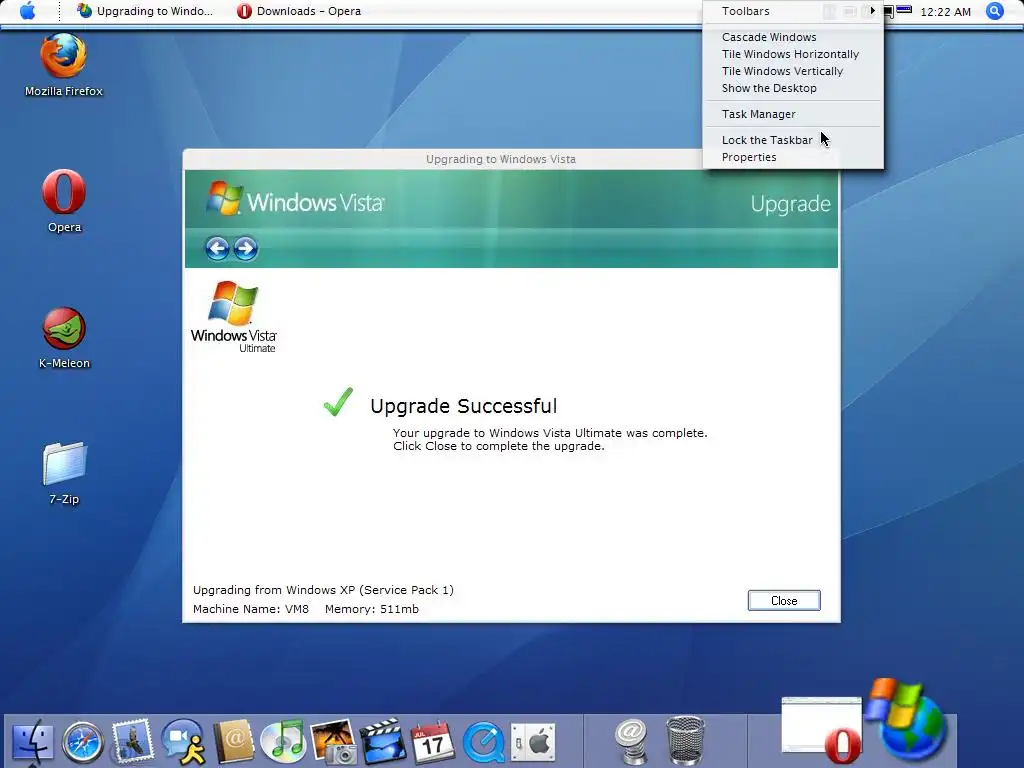
Task: Open the Toolbars submenu
Action: tap(793, 11)
